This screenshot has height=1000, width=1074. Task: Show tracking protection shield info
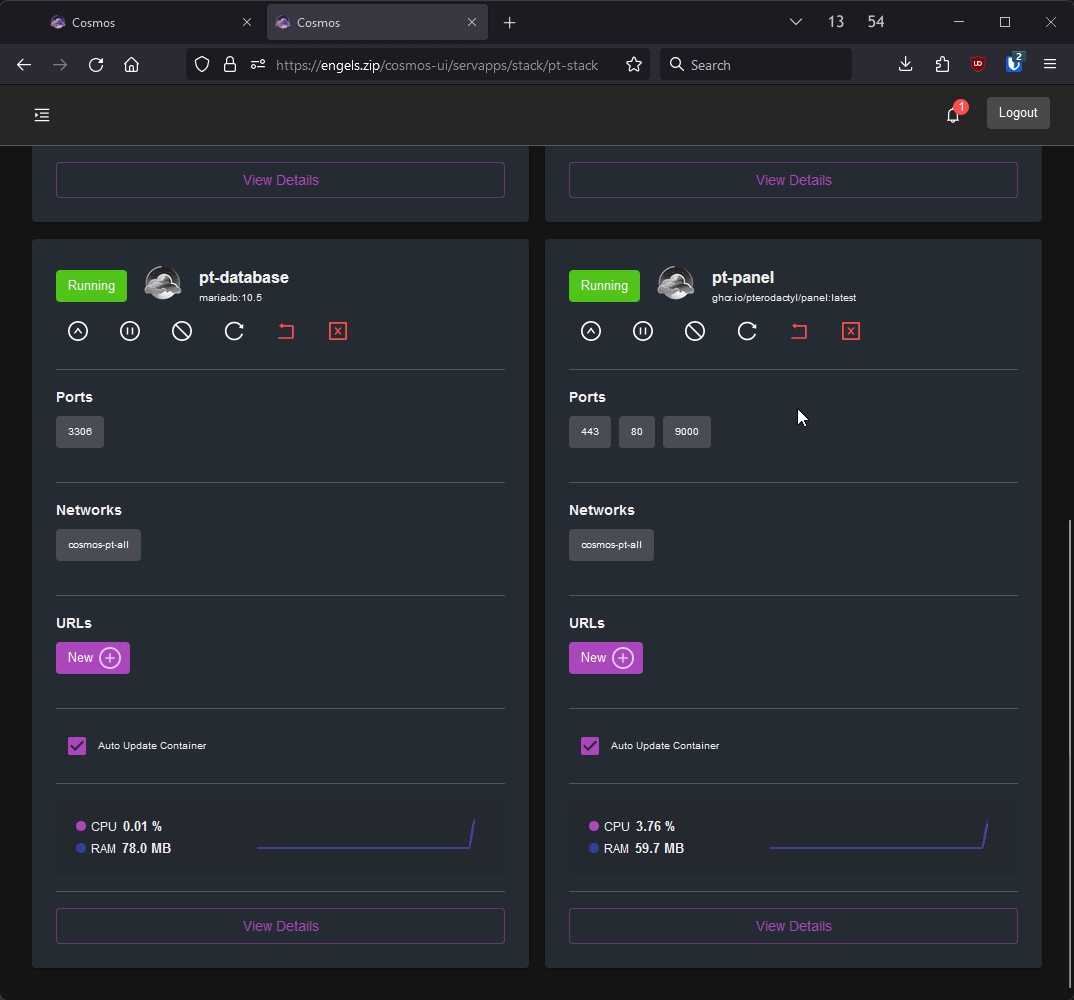(x=202, y=64)
